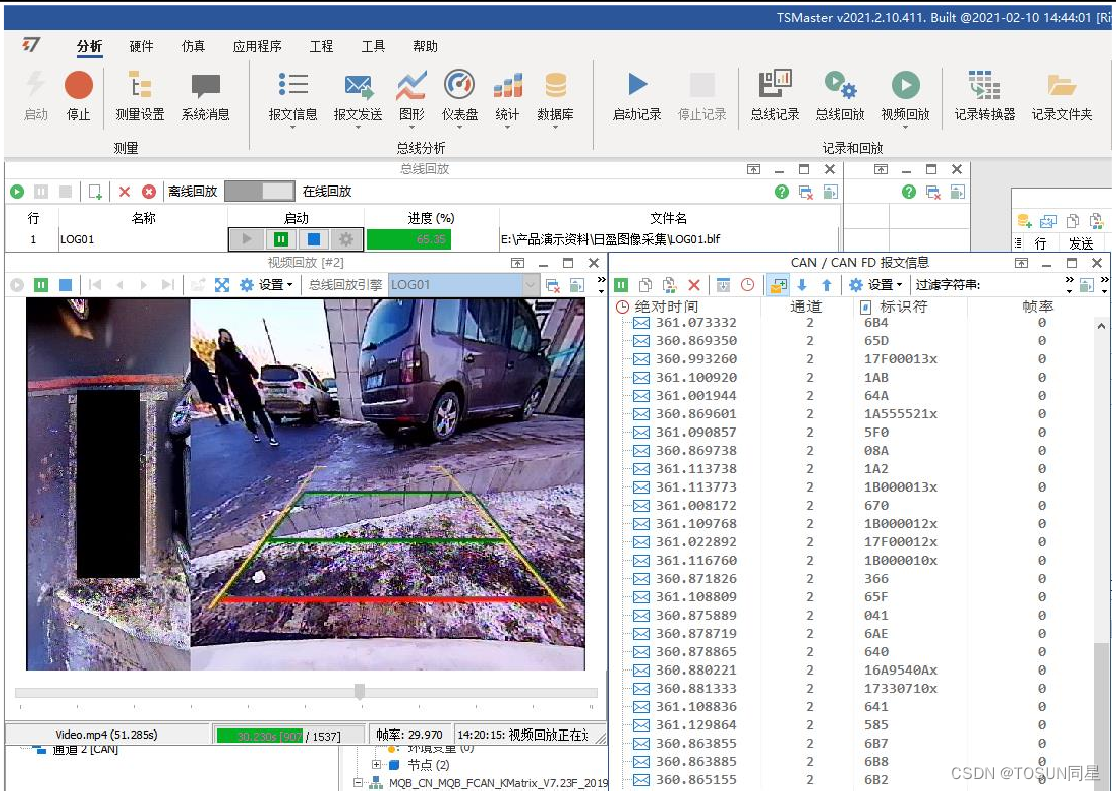Screen dimensions: 1116x791
Task: Expand the 节点 (2) tree node
Action: pyautogui.click(x=377, y=764)
